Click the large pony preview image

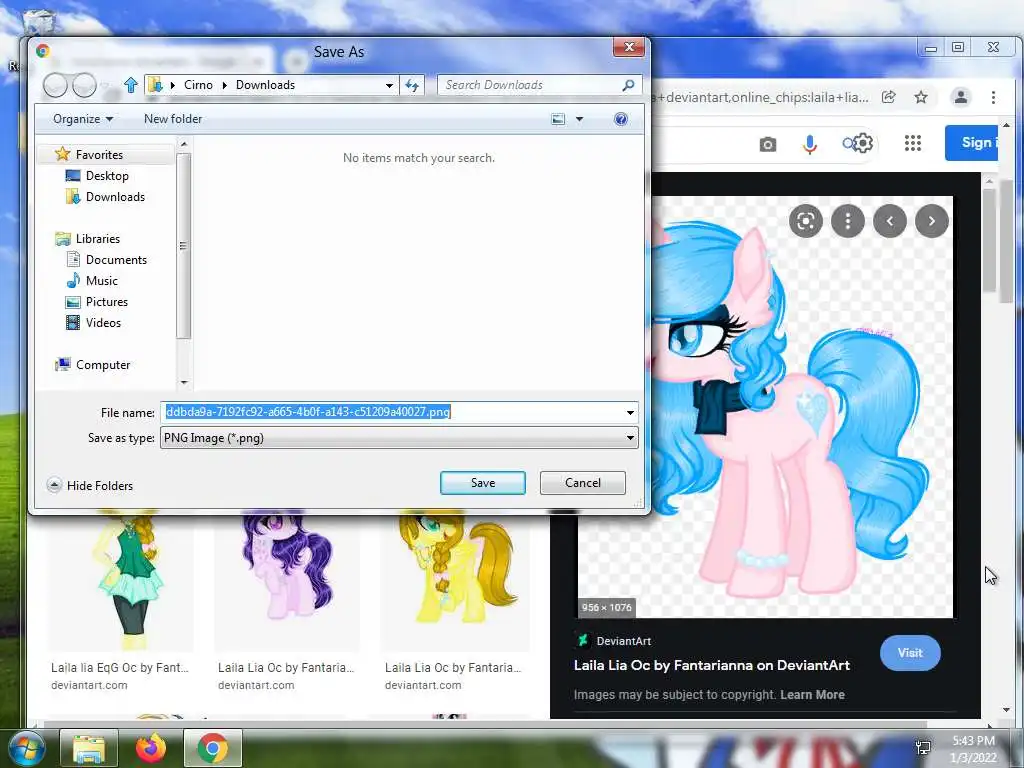tap(802, 405)
